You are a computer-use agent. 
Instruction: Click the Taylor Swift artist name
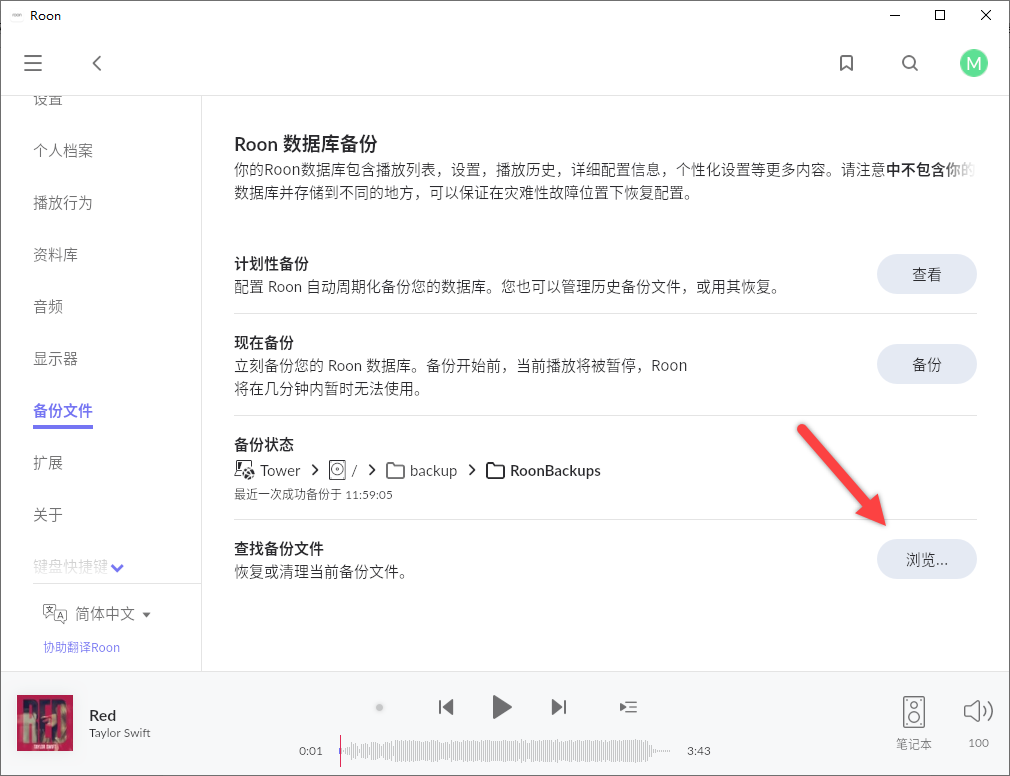120,733
